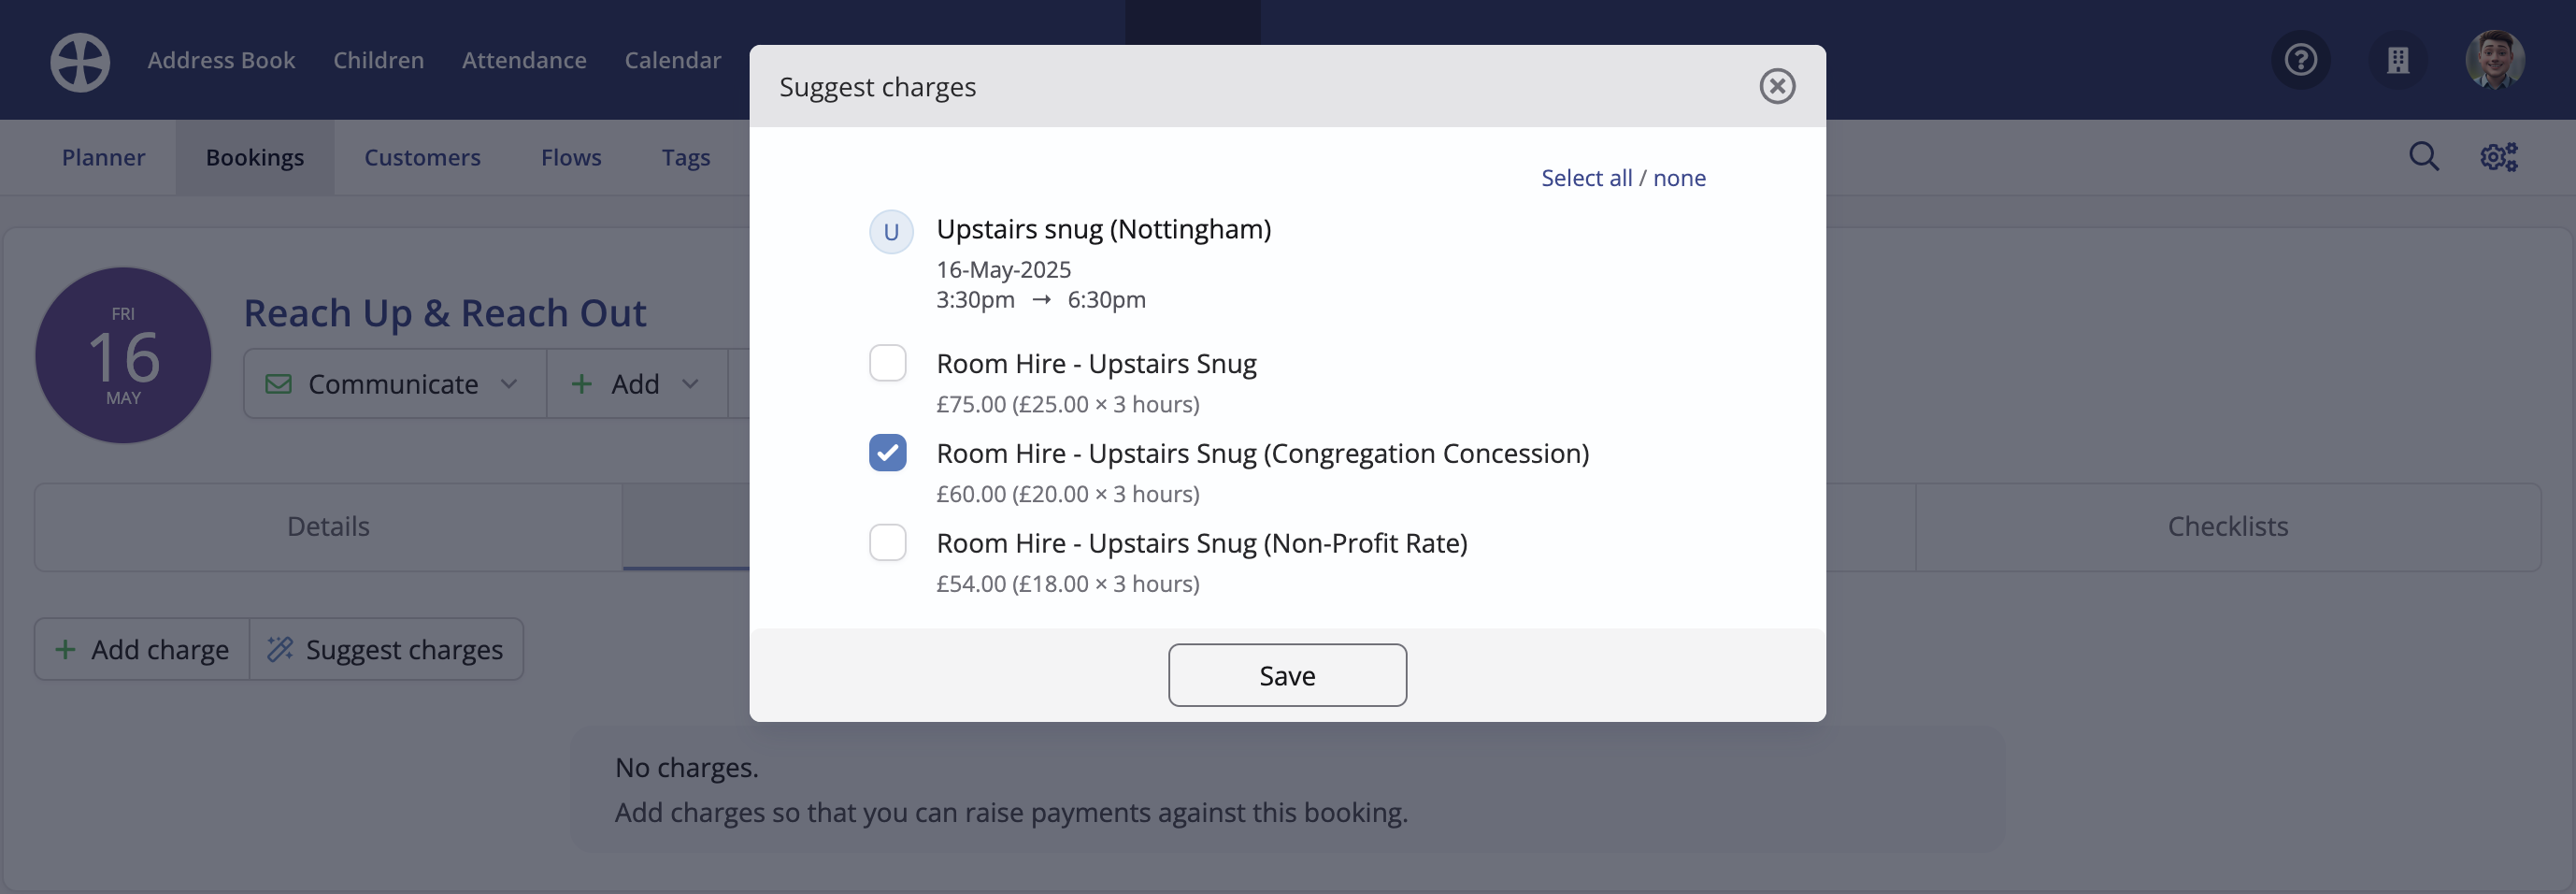Click the magic wand Suggest charges icon
This screenshot has width=2576, height=894.
point(280,650)
